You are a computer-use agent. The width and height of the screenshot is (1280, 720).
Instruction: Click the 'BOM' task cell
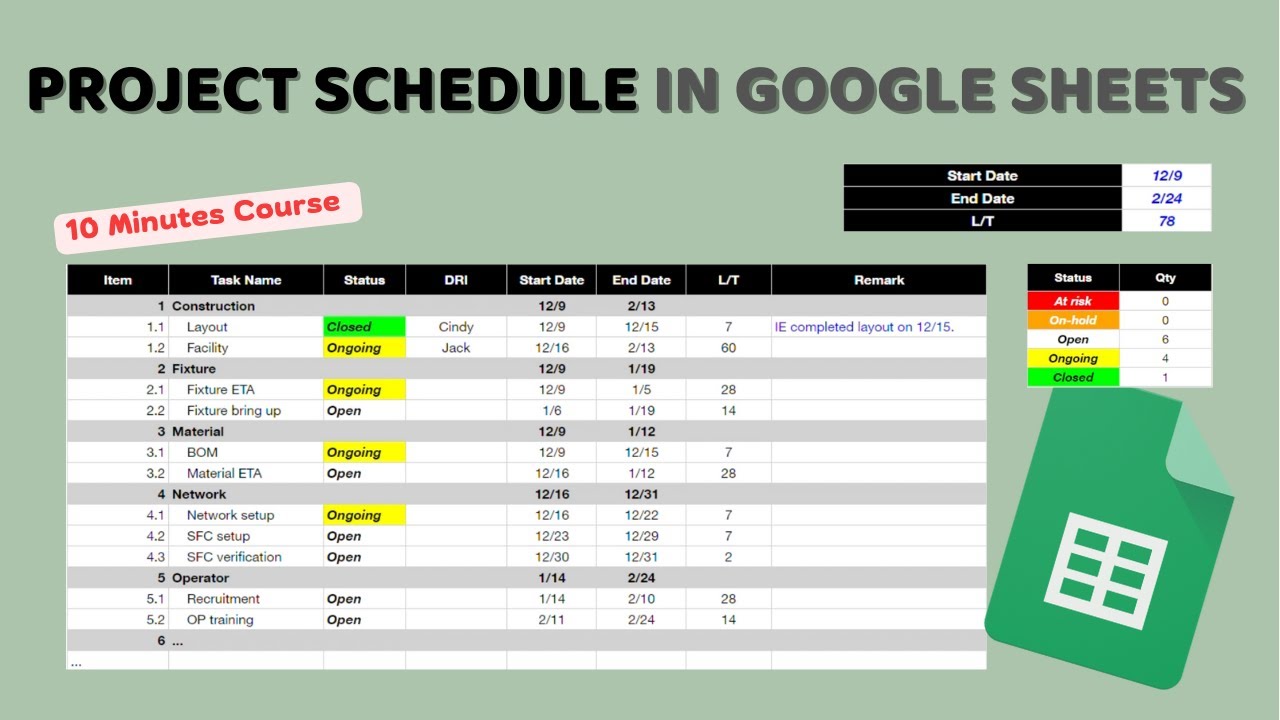[246, 452]
